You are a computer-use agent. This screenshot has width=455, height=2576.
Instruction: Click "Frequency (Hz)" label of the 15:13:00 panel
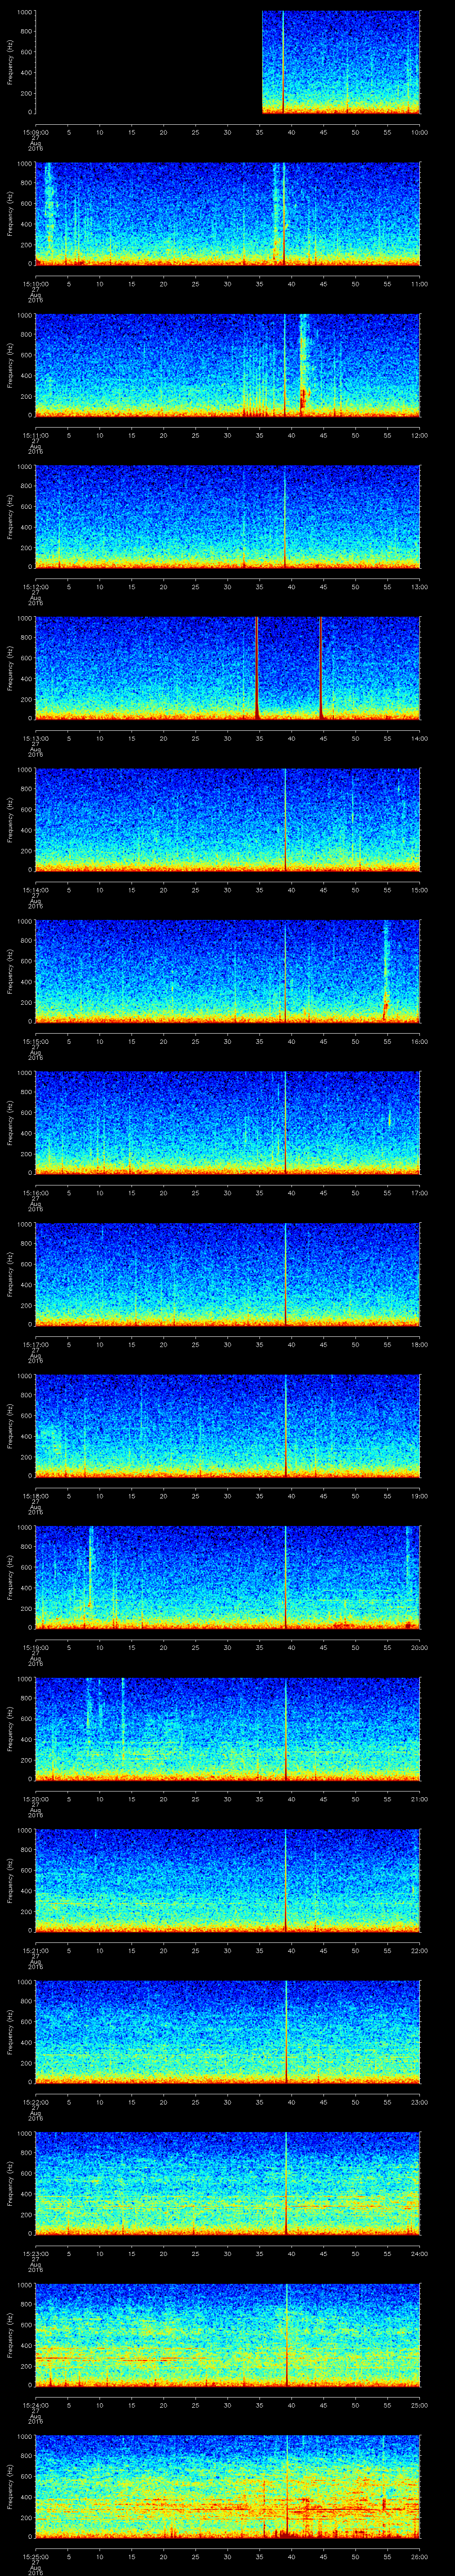10,668
